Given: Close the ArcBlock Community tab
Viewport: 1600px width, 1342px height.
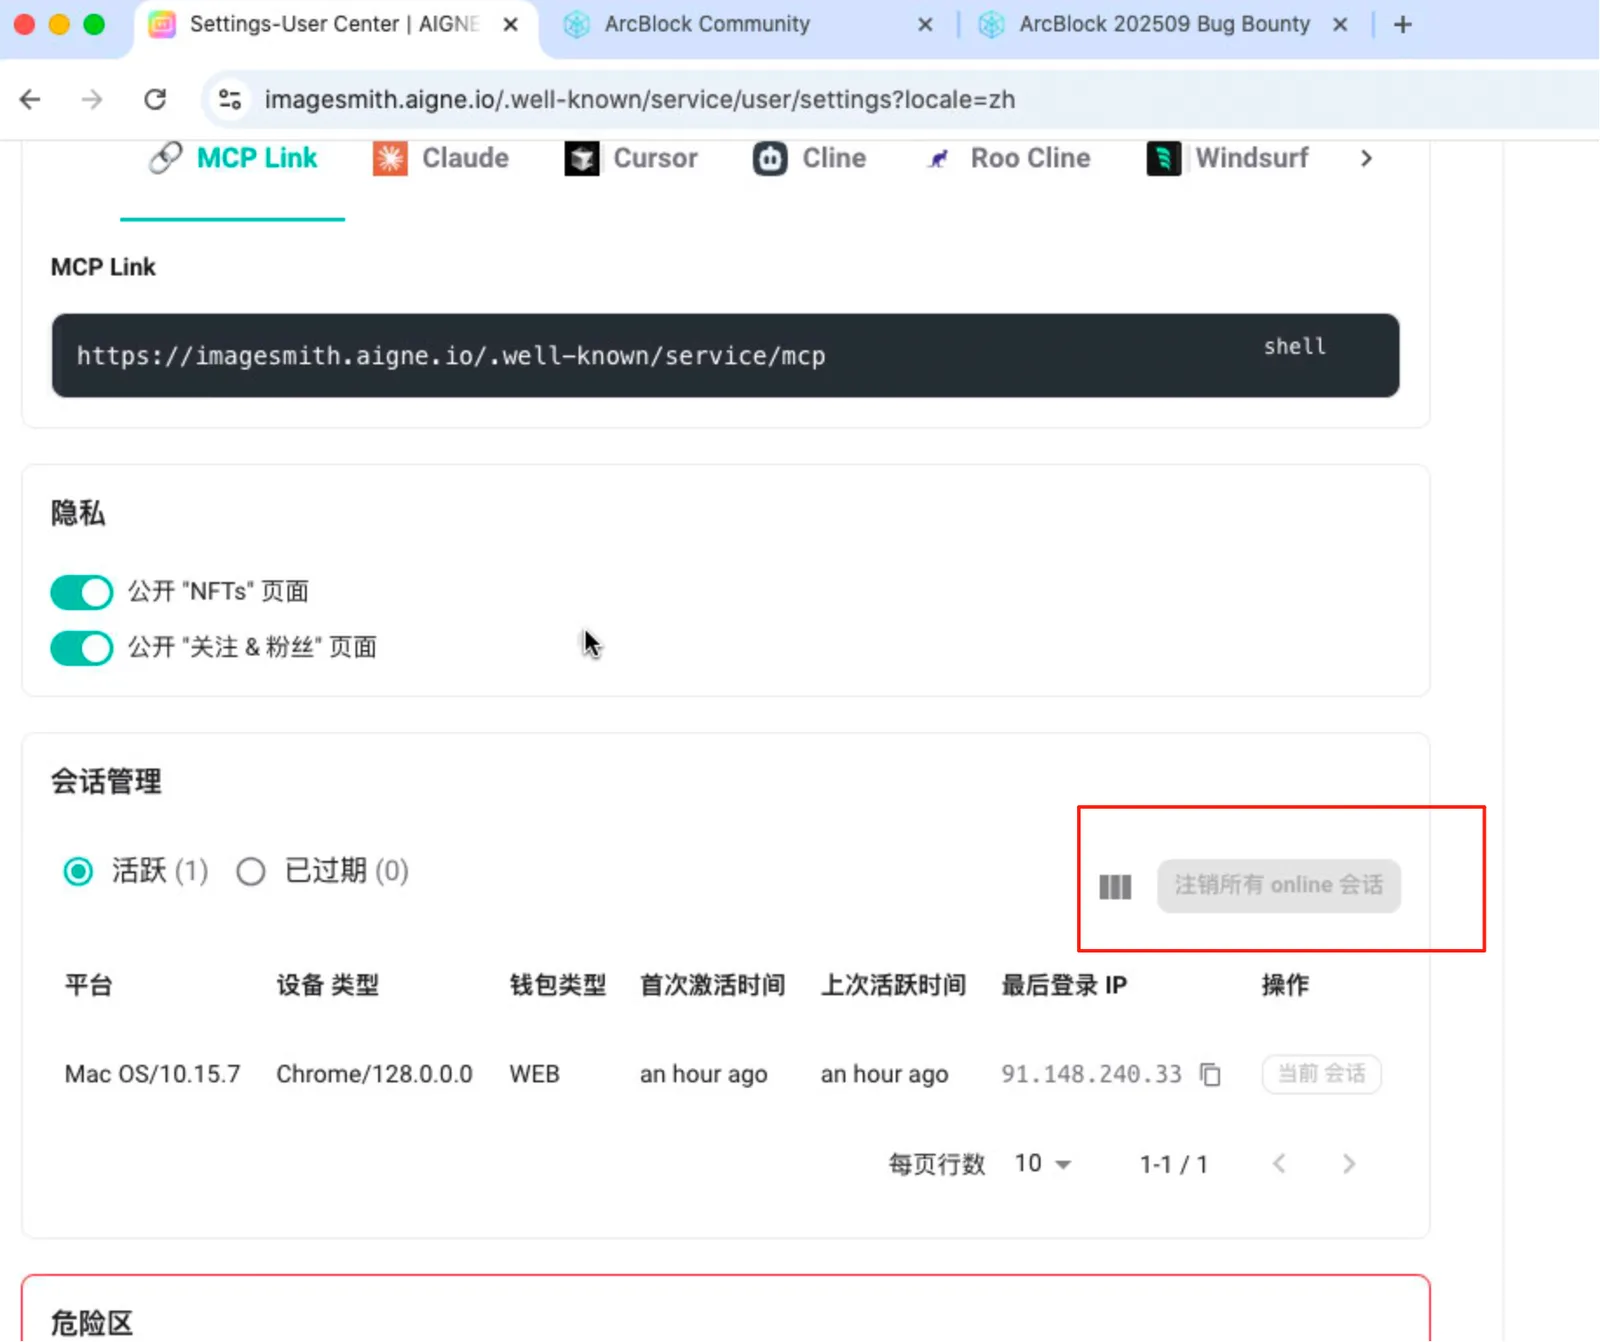Looking at the screenshot, I should point(926,24).
